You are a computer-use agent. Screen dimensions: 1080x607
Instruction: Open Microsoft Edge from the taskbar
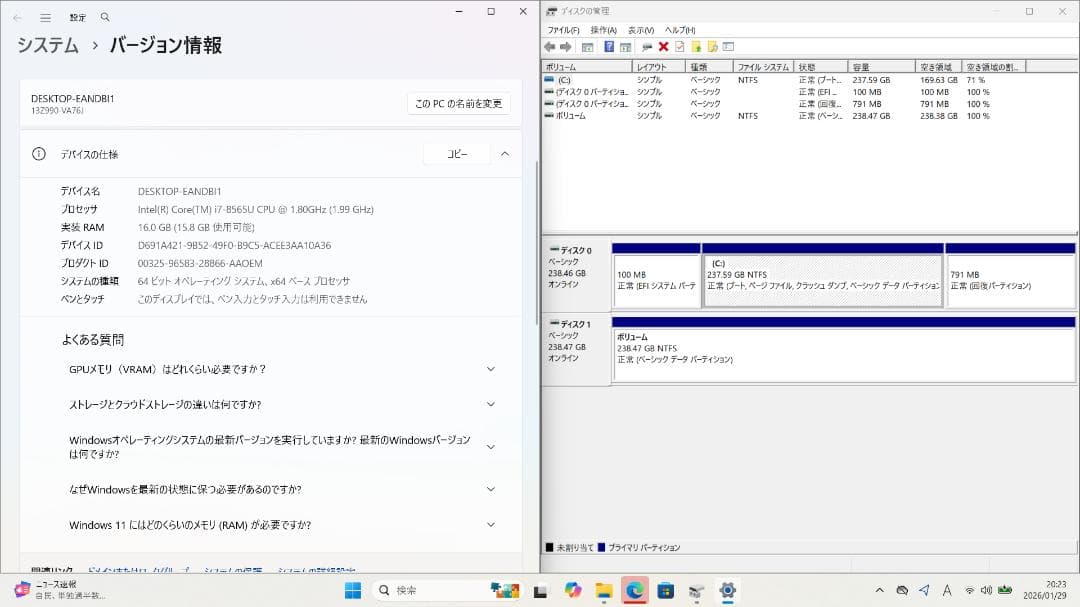[636, 590]
